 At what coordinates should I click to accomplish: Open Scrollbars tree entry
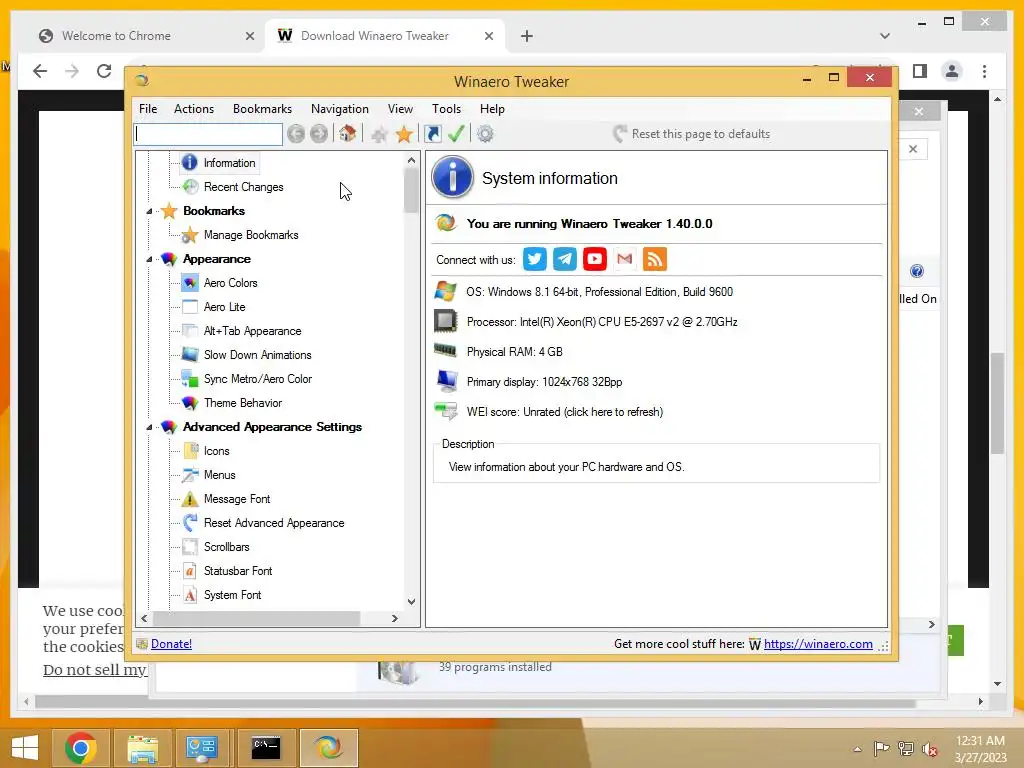pos(226,547)
